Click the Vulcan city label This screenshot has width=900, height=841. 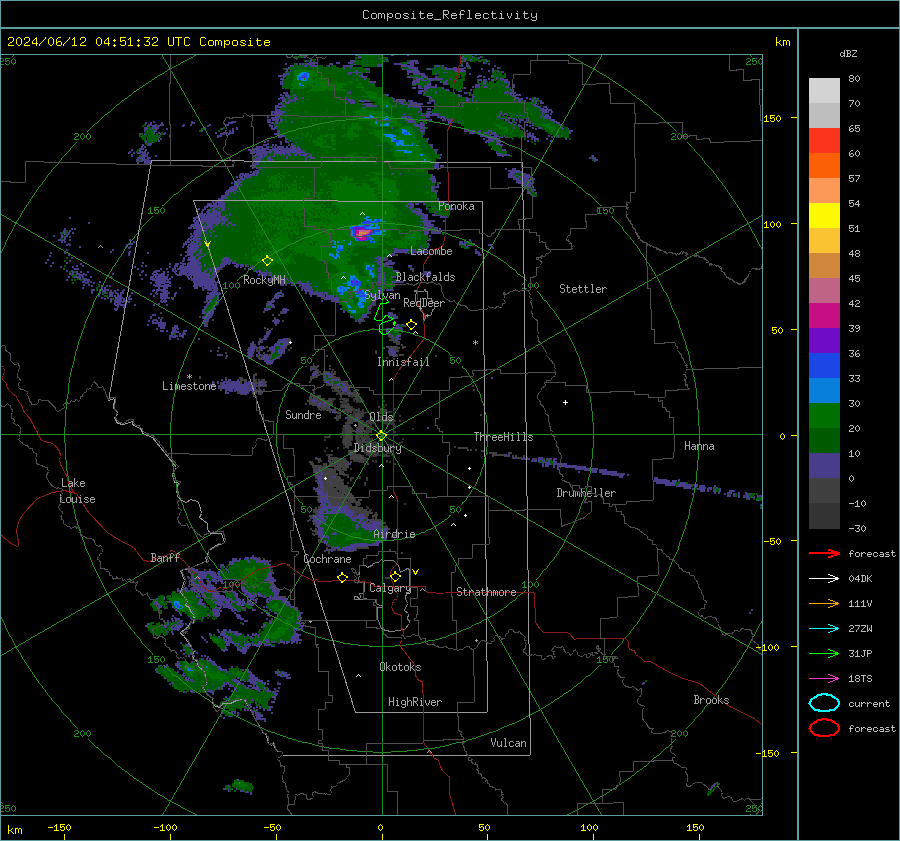tap(508, 743)
